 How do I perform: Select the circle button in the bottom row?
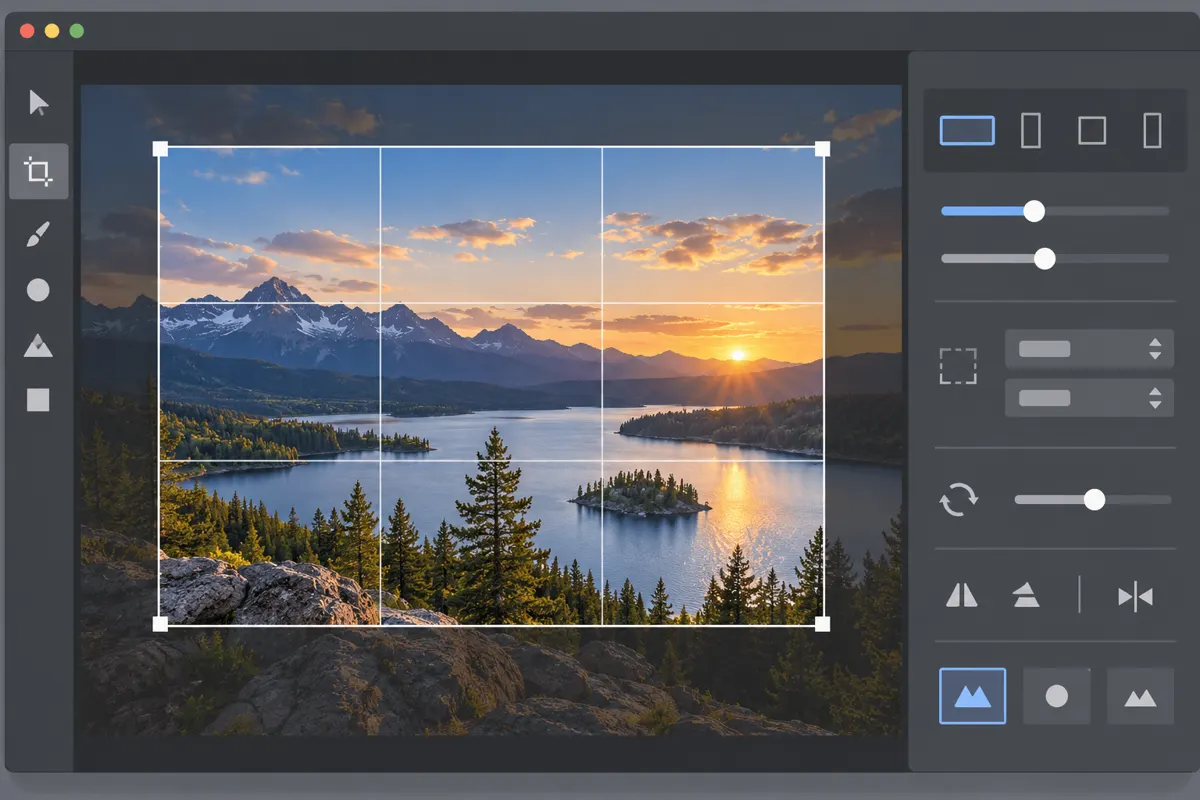1056,696
